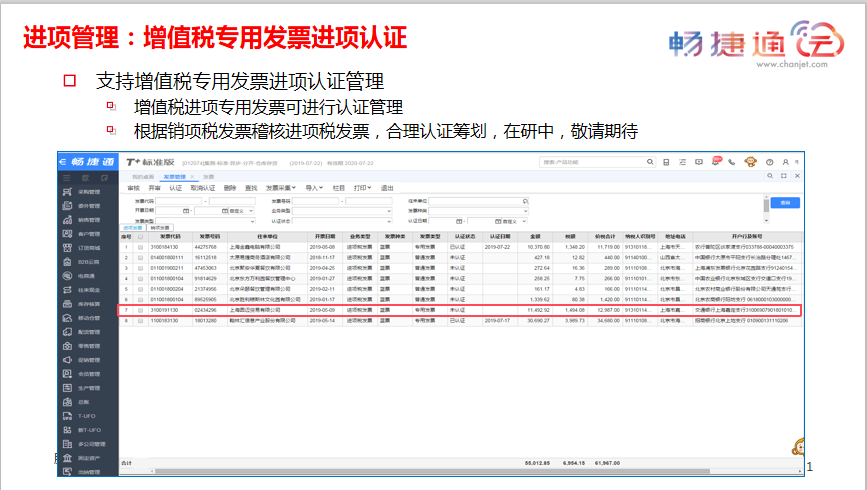The width and height of the screenshot is (867, 490).
Task: Close the 发票管理 tab with its x
Action: (x=192, y=177)
